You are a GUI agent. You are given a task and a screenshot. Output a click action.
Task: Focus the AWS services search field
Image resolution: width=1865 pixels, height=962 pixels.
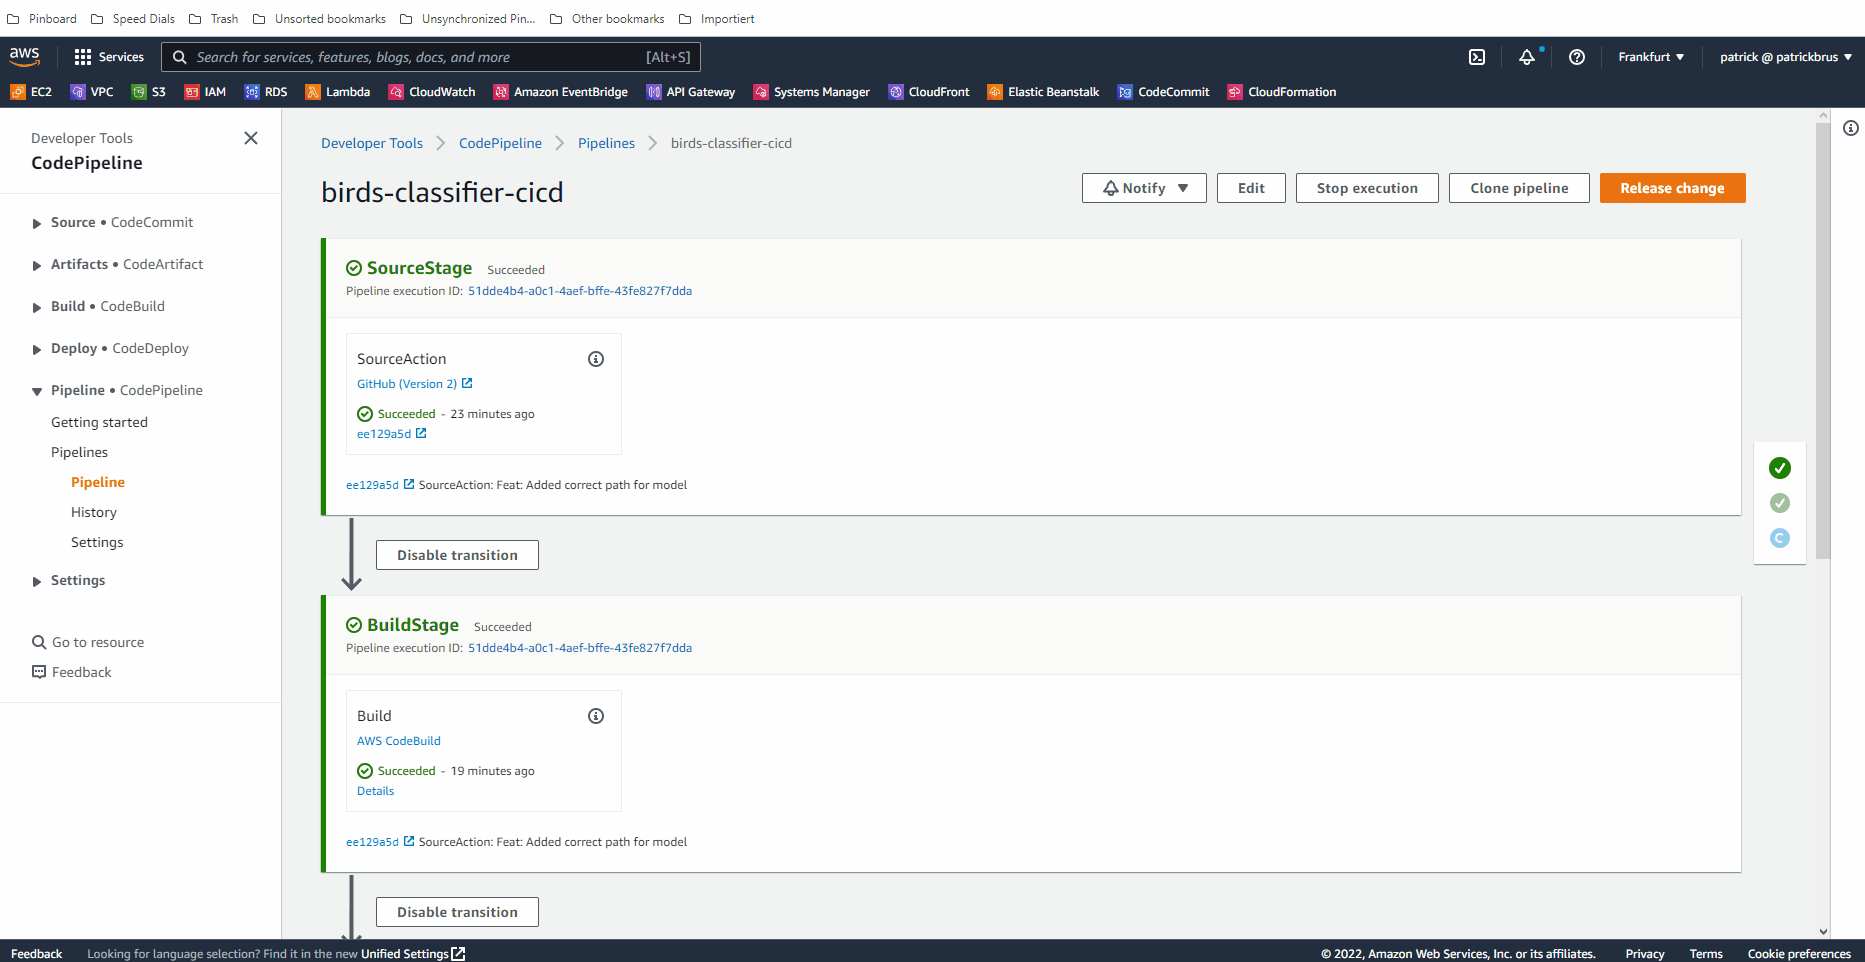pos(431,57)
